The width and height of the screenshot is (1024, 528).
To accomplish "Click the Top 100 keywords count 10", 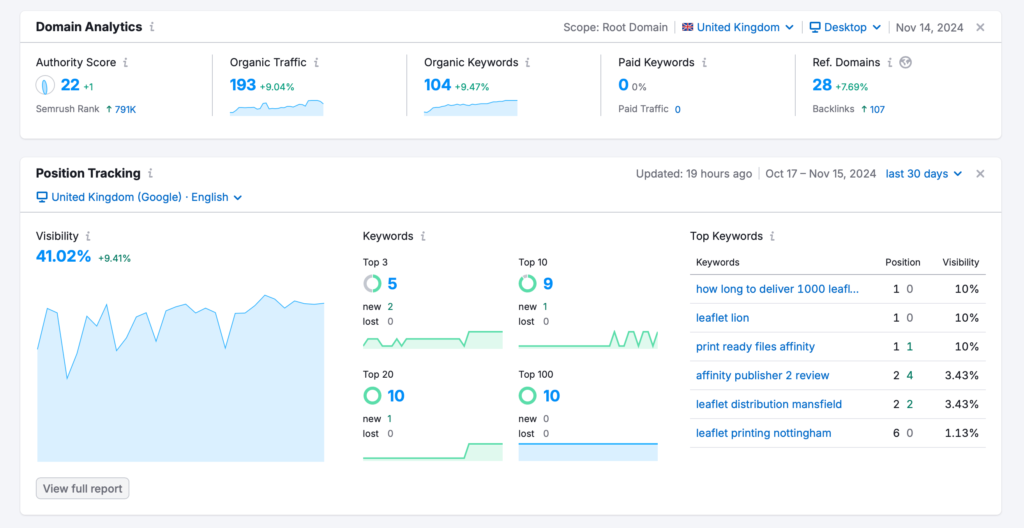I will (551, 396).
